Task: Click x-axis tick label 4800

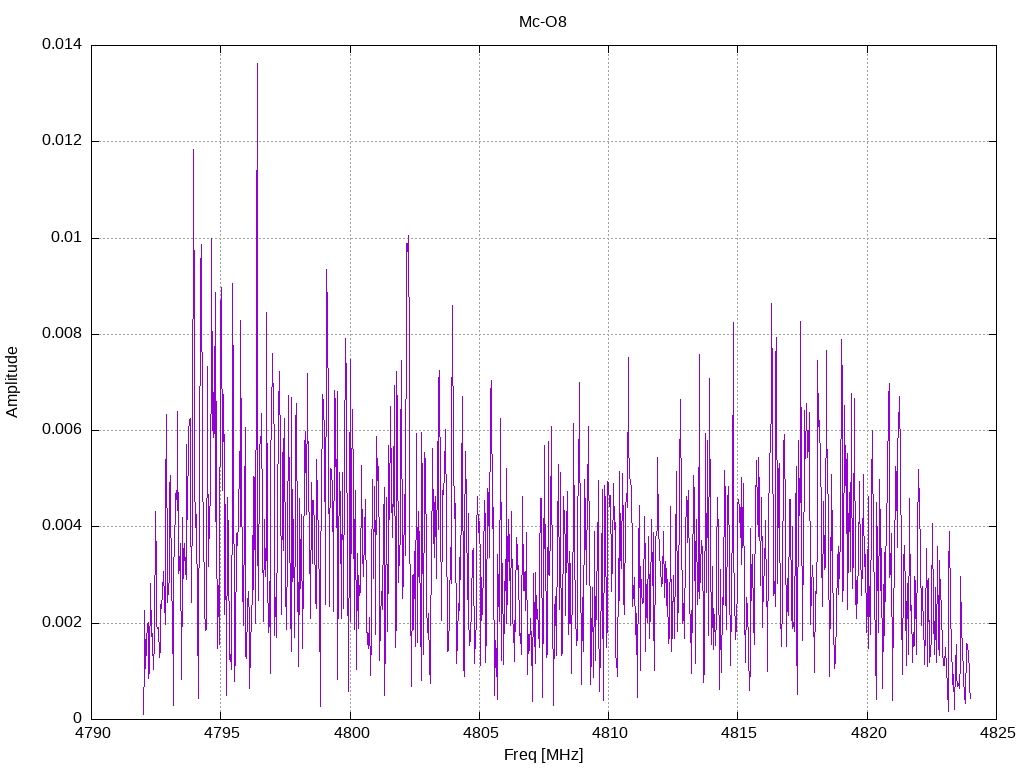Action: [x=350, y=733]
